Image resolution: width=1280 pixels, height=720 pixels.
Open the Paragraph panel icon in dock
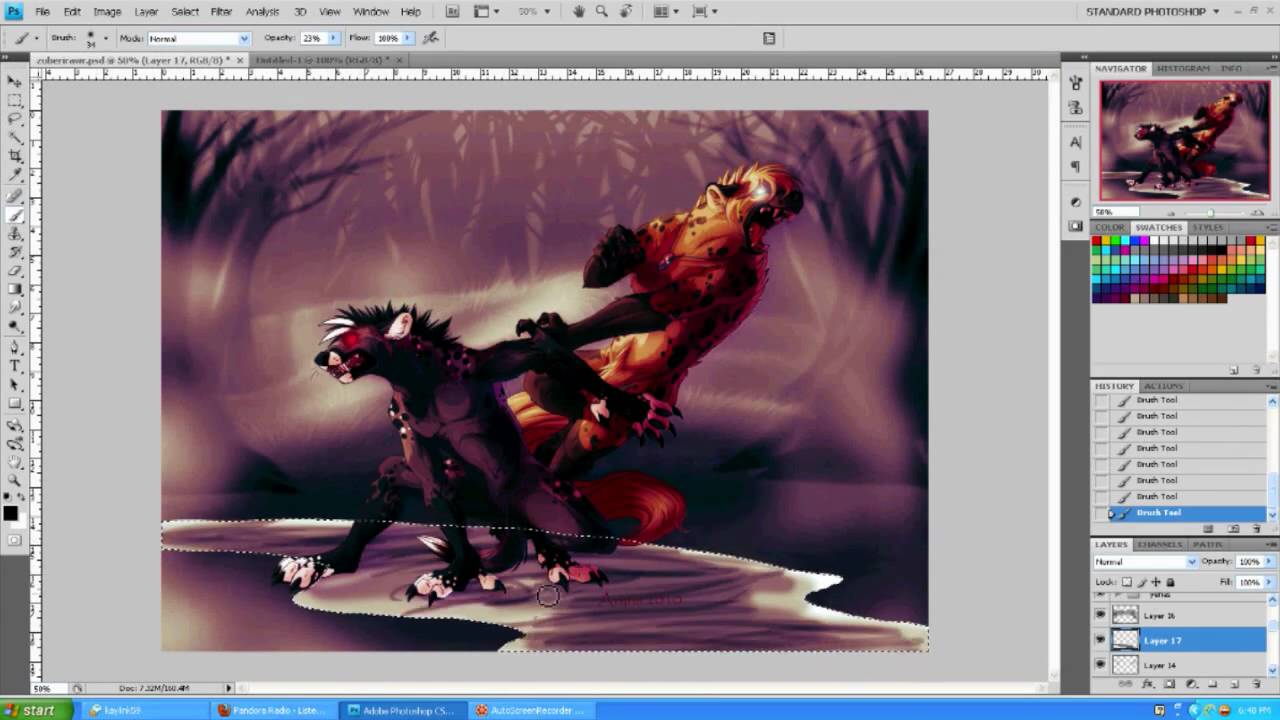click(1075, 167)
